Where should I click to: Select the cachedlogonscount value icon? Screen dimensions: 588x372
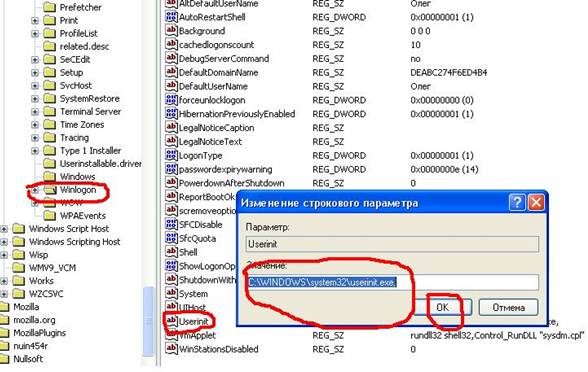(171, 45)
